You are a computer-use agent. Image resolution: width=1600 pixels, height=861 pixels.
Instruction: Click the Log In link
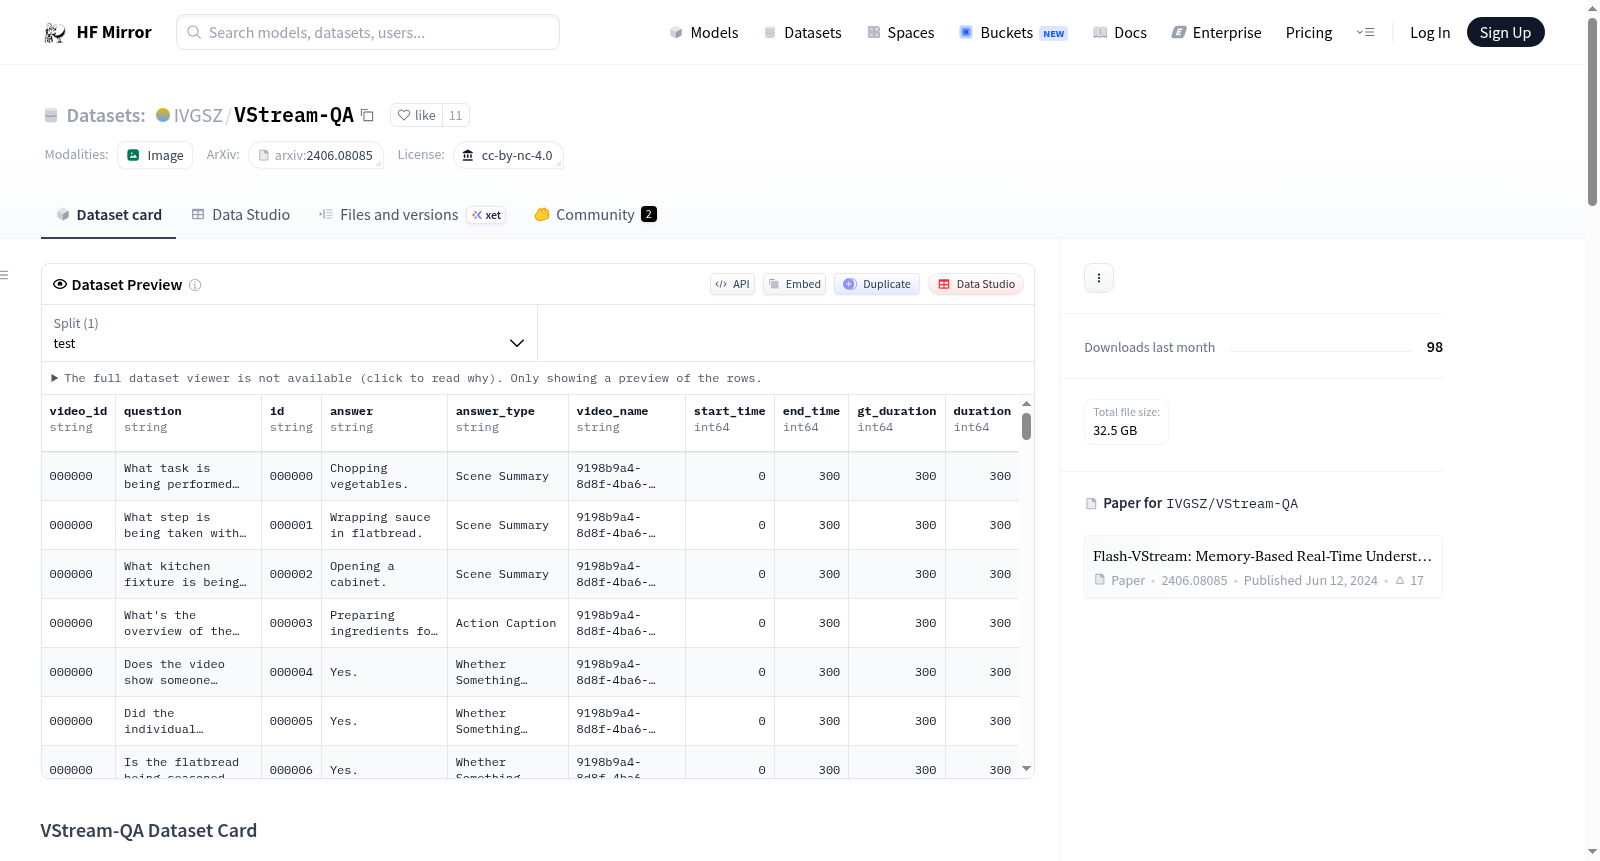(x=1430, y=33)
